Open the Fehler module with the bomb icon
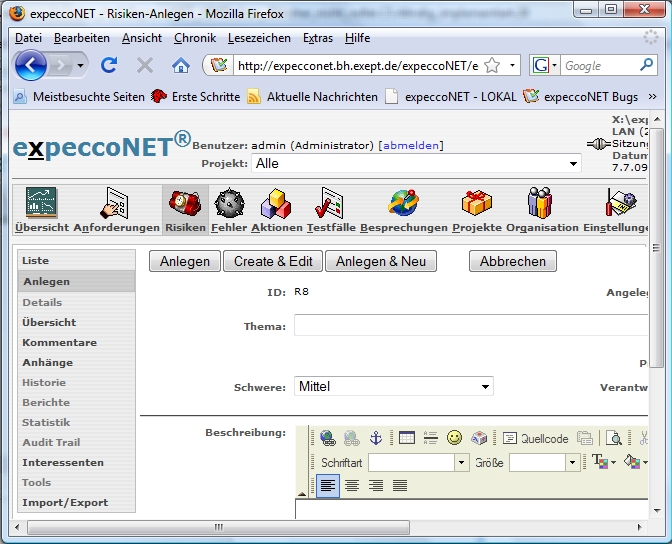The image size is (672, 544). coord(229,211)
